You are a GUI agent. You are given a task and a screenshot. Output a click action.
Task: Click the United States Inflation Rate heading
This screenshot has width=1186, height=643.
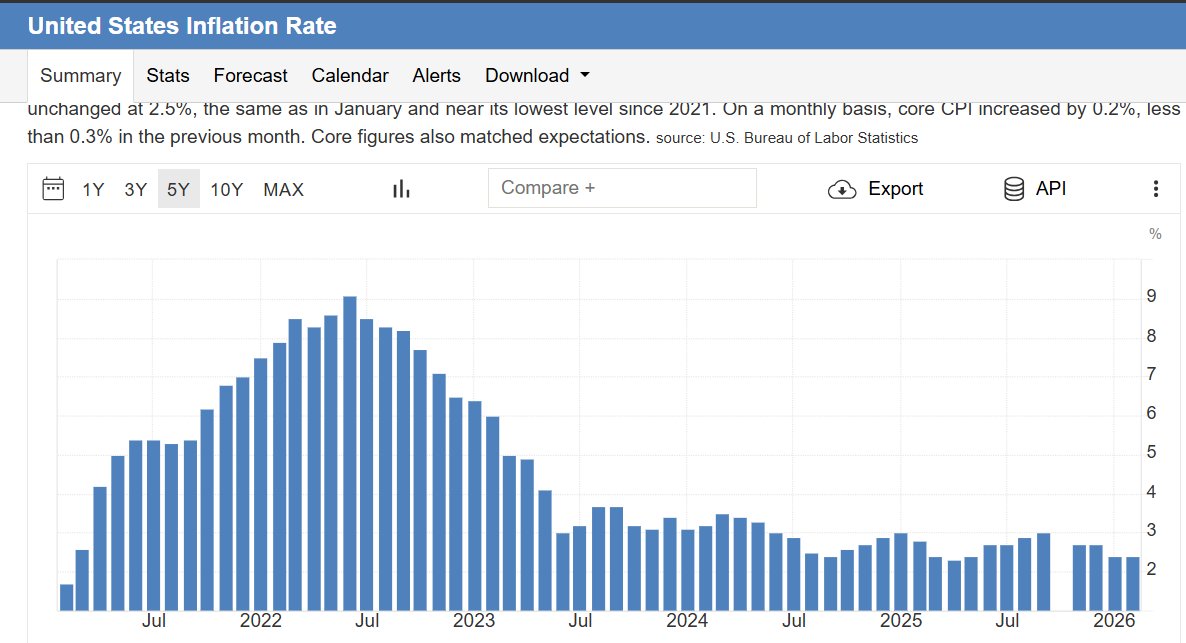pos(182,26)
